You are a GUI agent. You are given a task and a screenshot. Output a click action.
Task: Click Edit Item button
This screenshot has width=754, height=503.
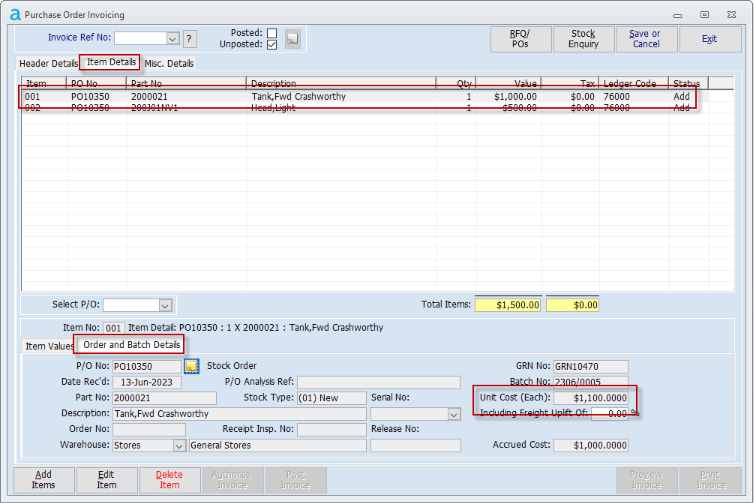click(x=107, y=480)
